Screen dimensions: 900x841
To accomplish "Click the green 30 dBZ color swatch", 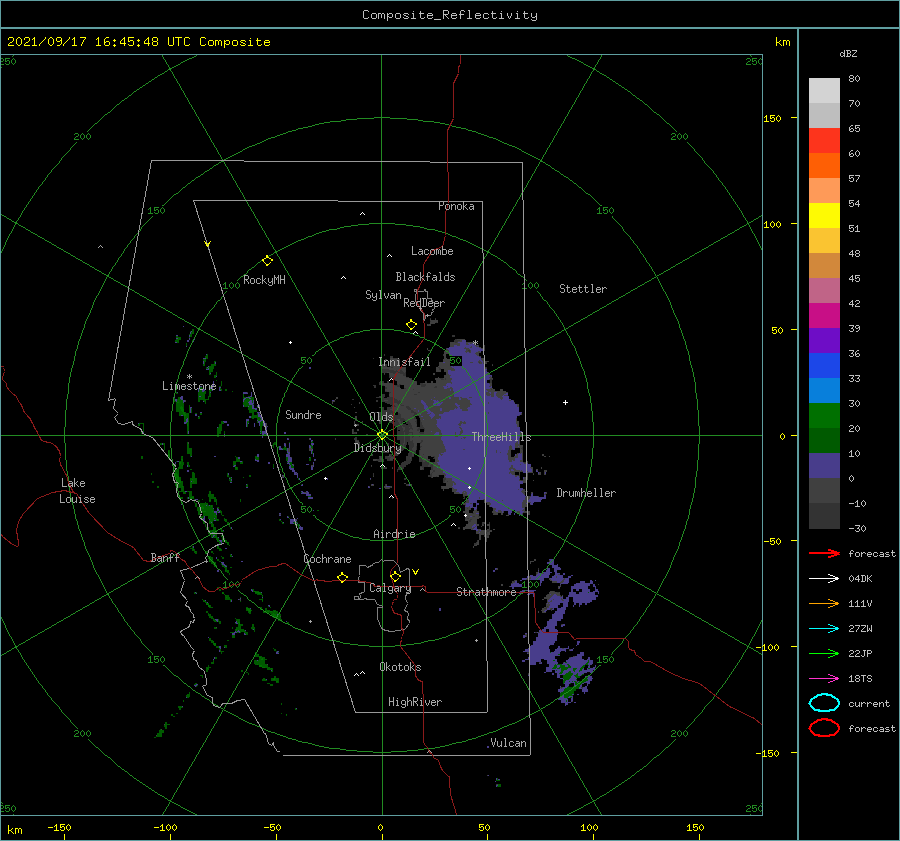I will click(824, 416).
